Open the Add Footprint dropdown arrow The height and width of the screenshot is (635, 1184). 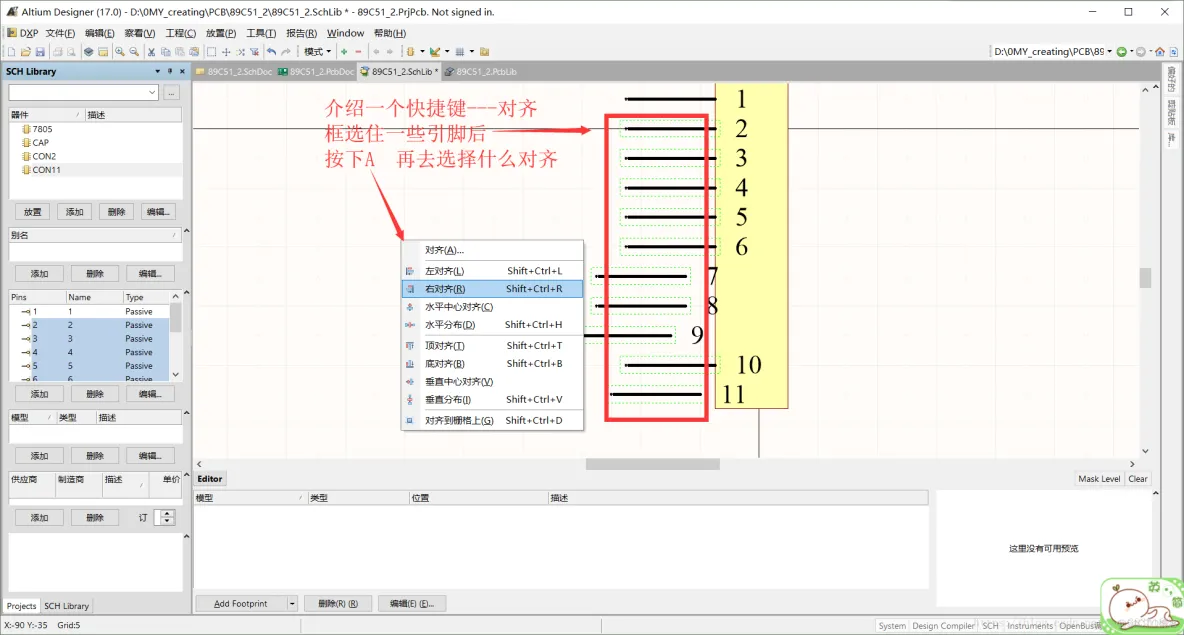pos(291,603)
